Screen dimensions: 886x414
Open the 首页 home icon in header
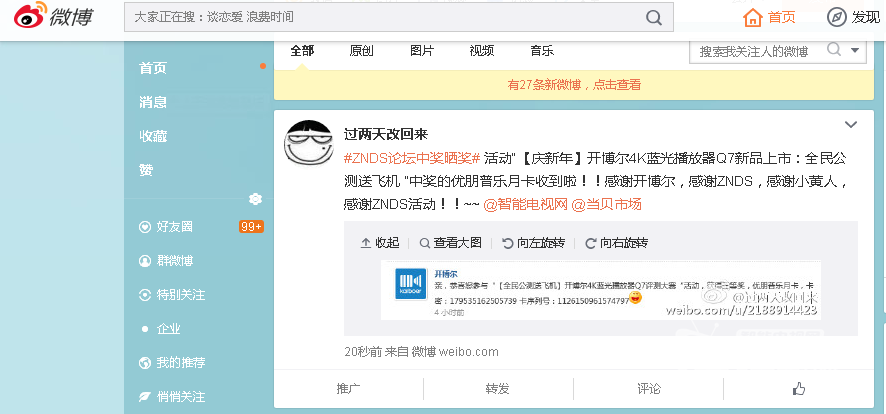tap(753, 17)
